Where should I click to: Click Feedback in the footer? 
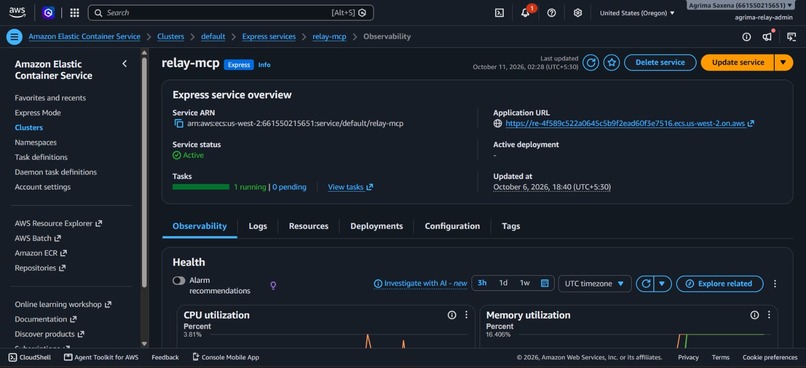click(x=165, y=357)
